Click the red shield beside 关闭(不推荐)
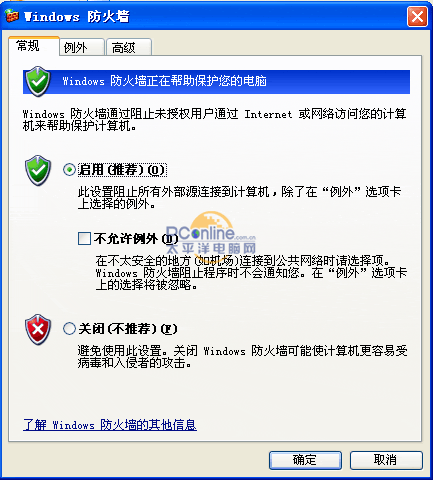 click(x=38, y=329)
